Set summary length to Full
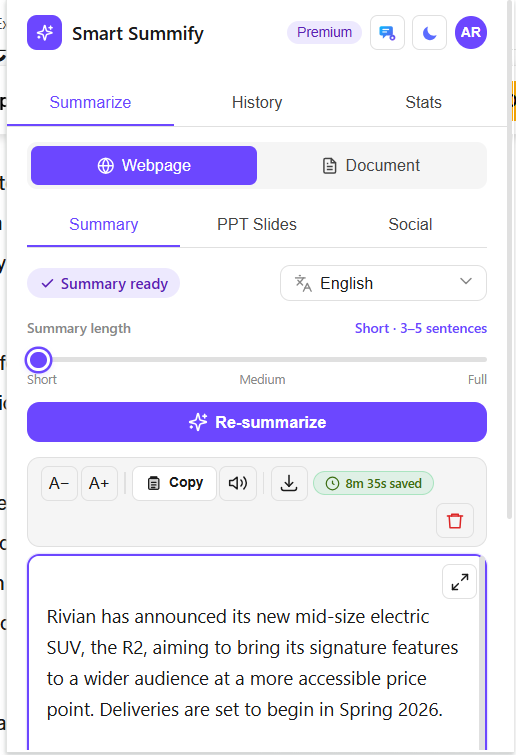 477,380
